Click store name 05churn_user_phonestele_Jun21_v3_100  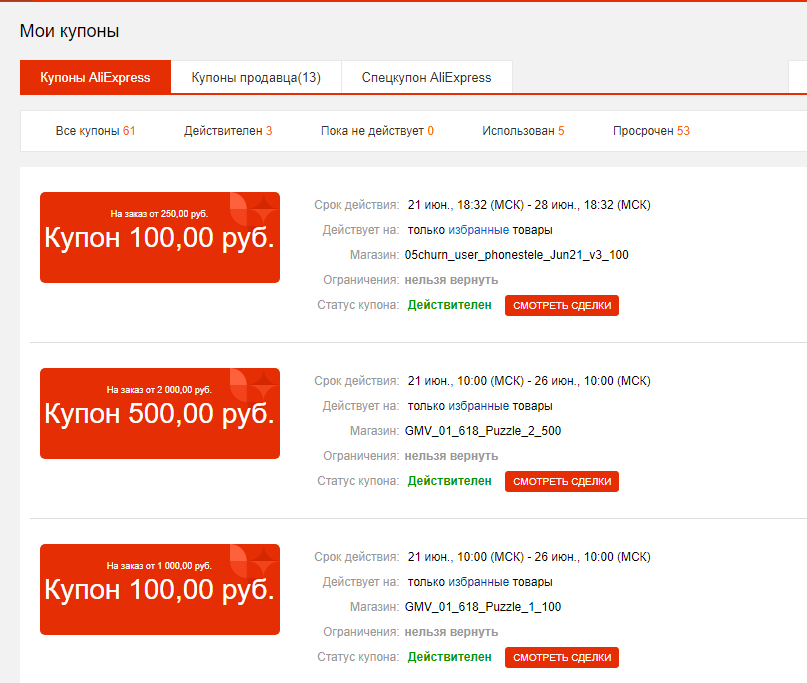[x=516, y=255]
